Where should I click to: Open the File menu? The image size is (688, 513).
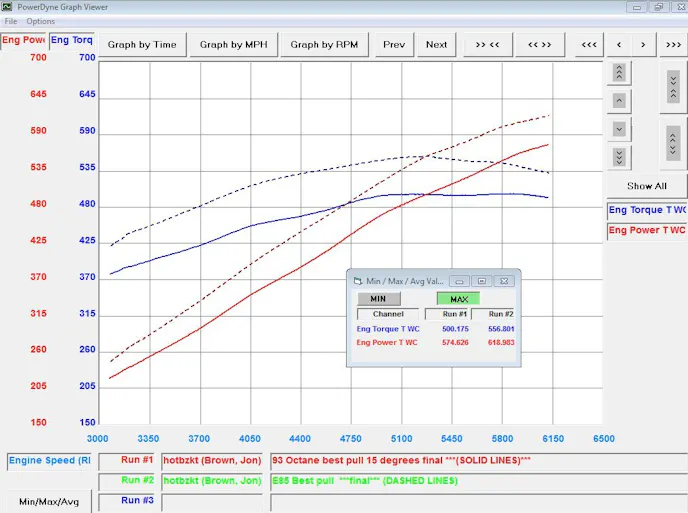(11, 21)
